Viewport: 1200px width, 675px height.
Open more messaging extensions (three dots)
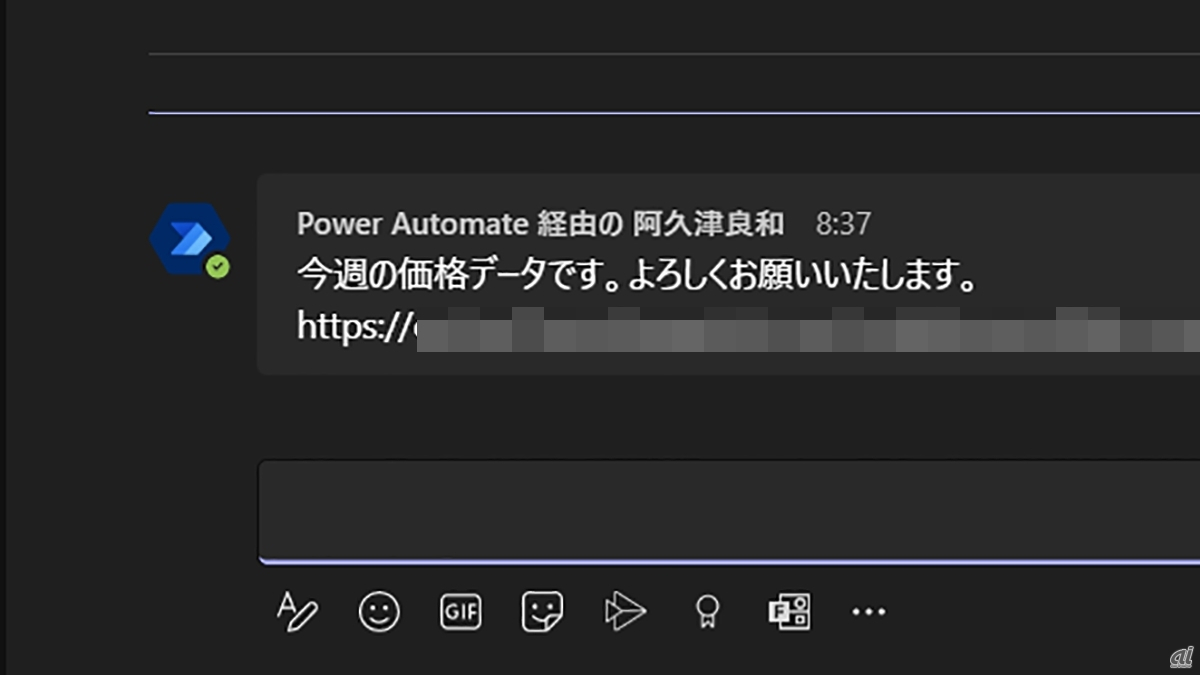[868, 611]
